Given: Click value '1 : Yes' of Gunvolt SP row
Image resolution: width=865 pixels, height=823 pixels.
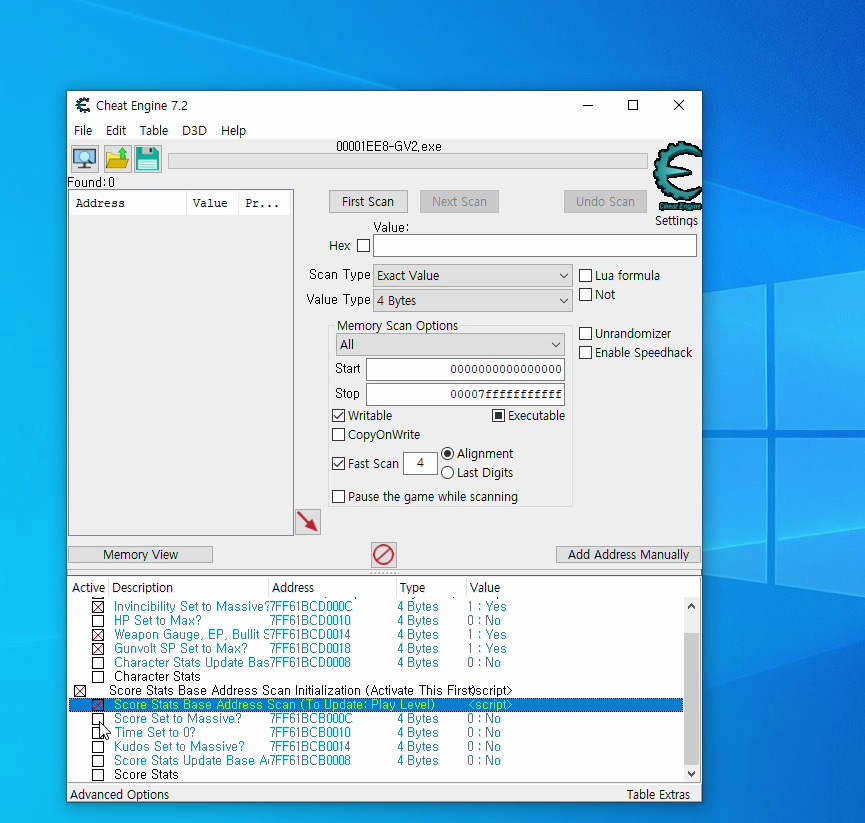Looking at the screenshot, I should tap(487, 649).
